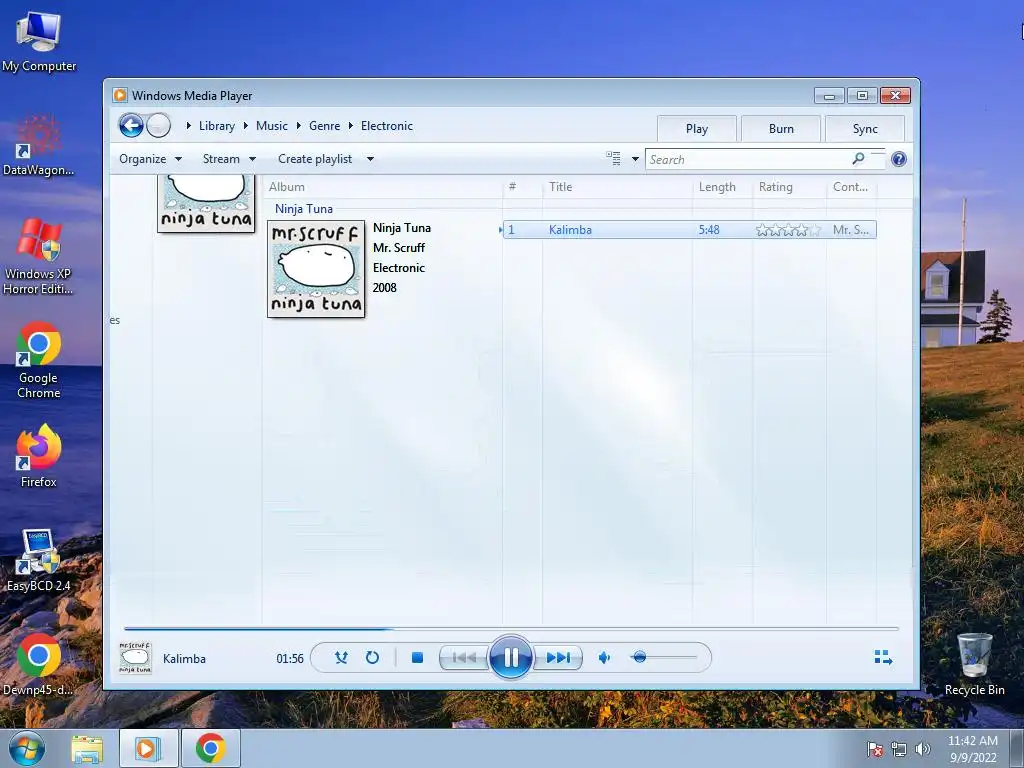
Task: Expand arrow before Music breadcrumb
Action: pos(246,125)
